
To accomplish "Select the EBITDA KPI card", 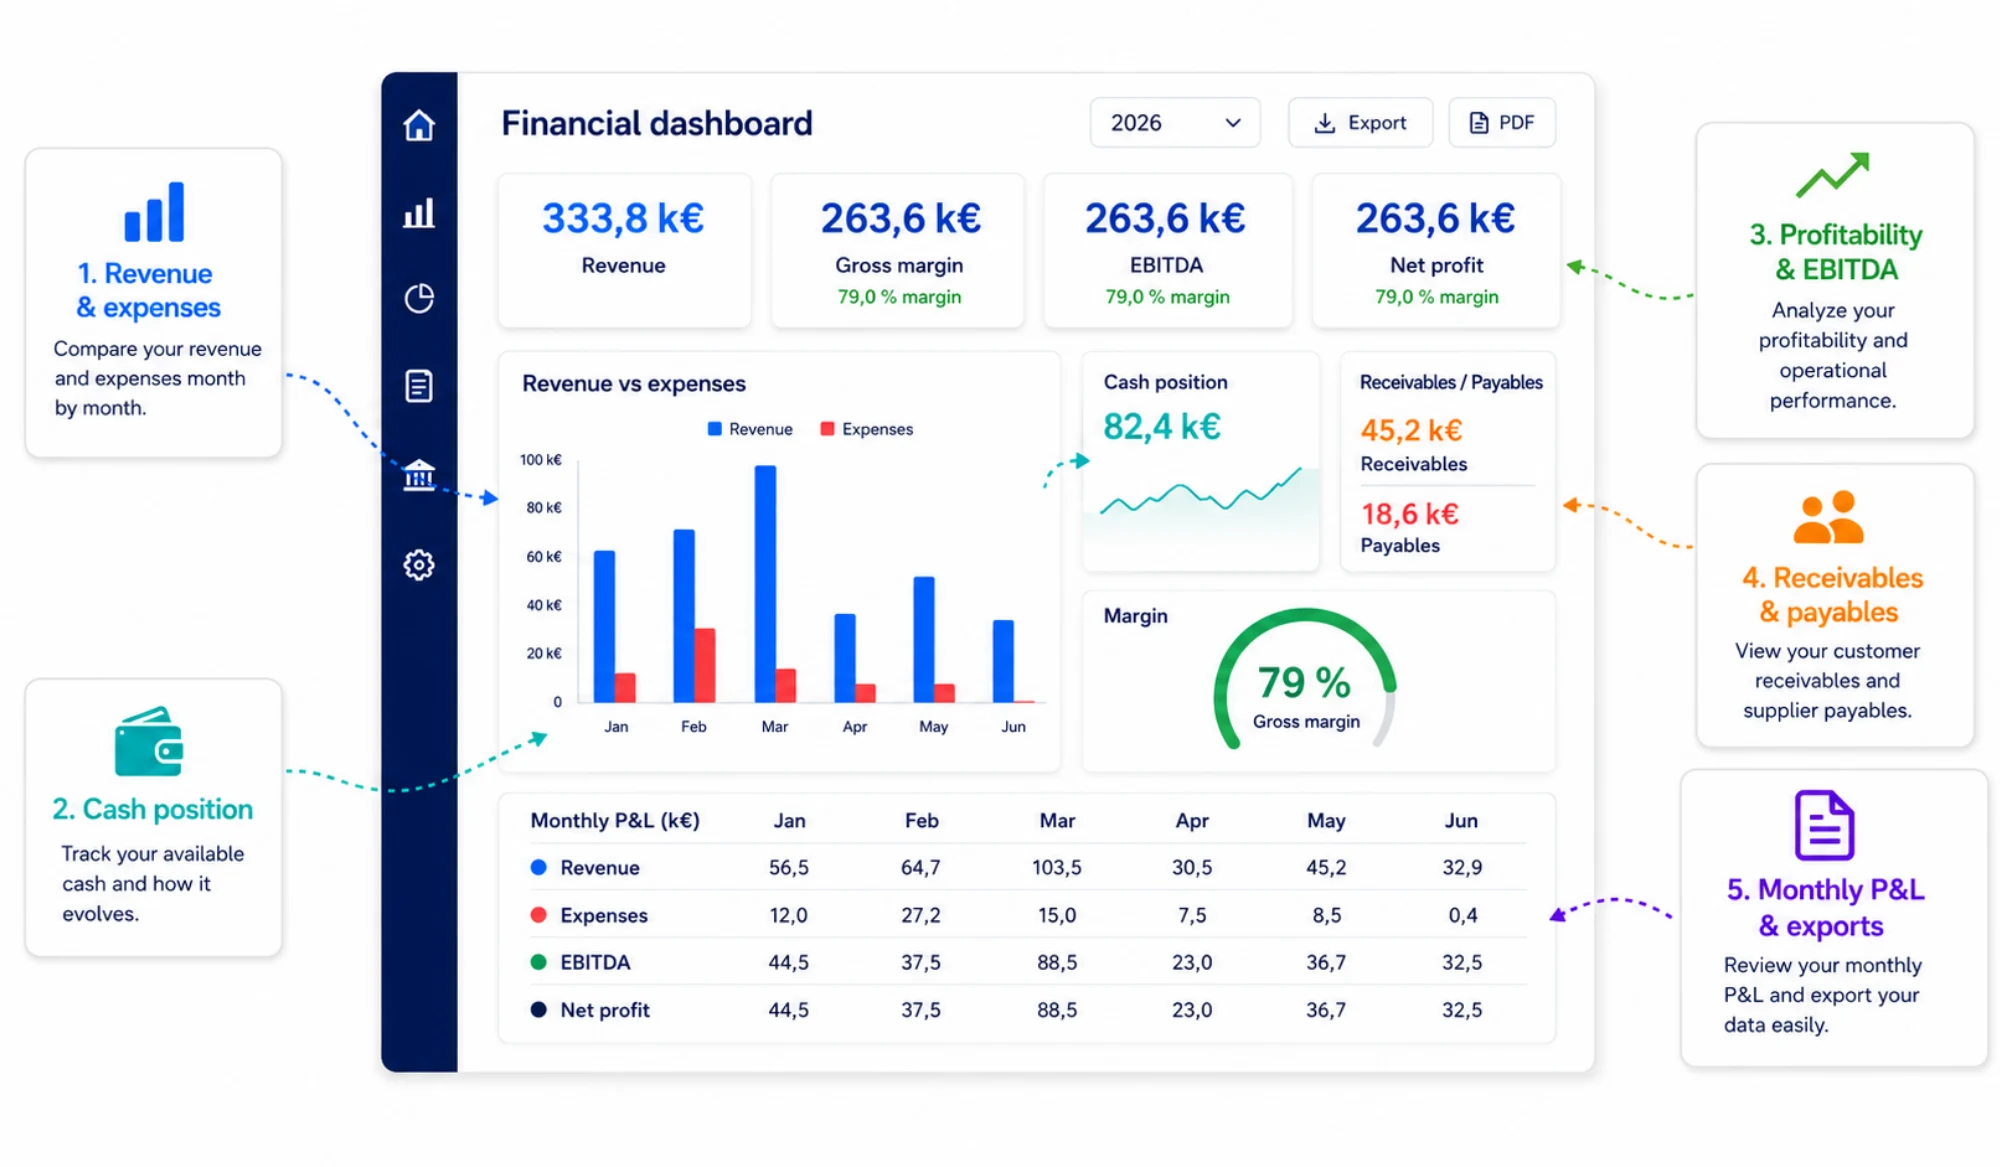I will coord(1167,250).
